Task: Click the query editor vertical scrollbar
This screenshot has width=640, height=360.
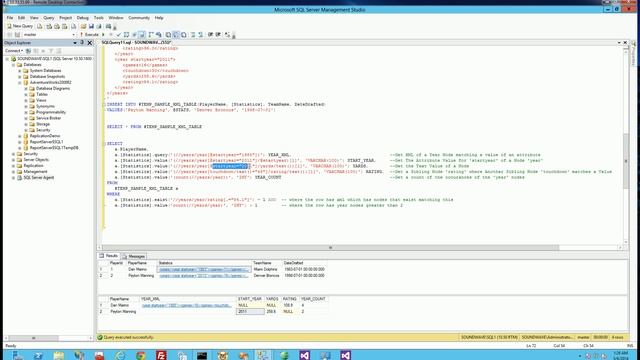Action: click(626, 161)
